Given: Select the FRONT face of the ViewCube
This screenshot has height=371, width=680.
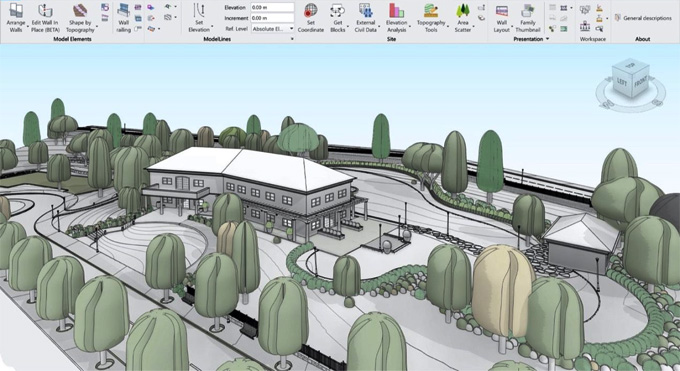Looking at the screenshot, I should (x=640, y=81).
